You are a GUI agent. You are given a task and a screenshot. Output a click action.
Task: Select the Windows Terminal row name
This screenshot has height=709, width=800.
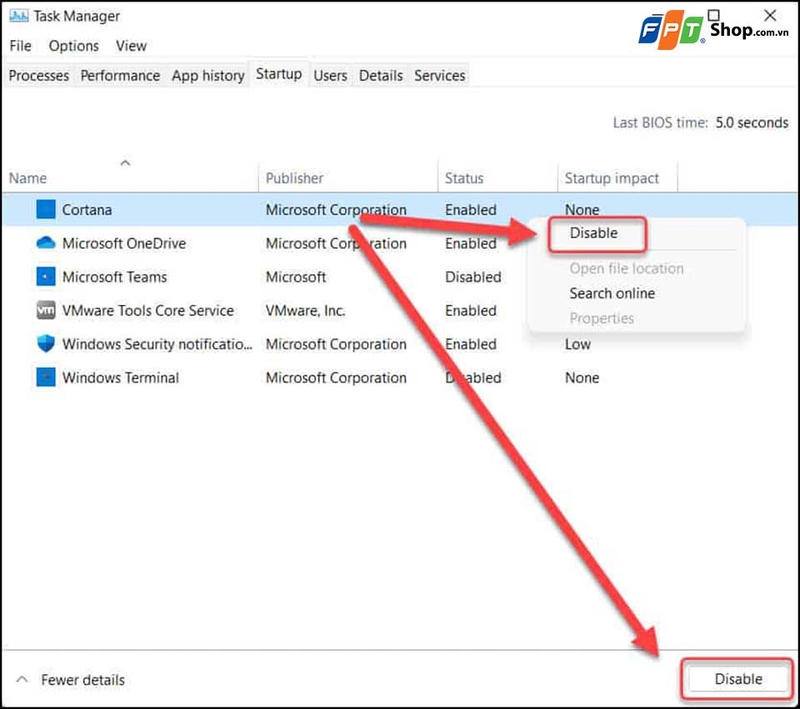tap(120, 378)
